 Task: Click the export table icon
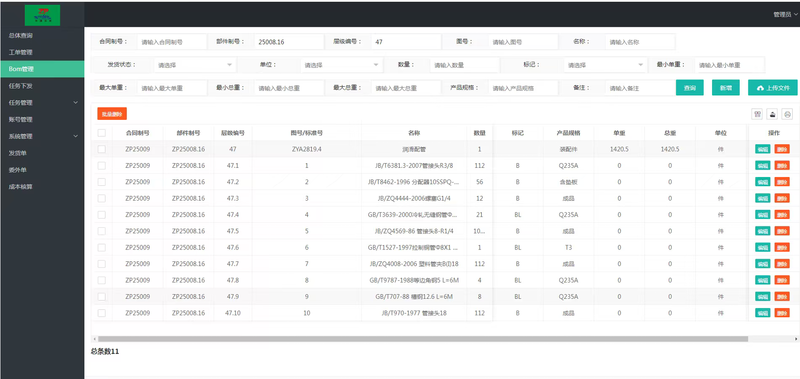[773, 115]
